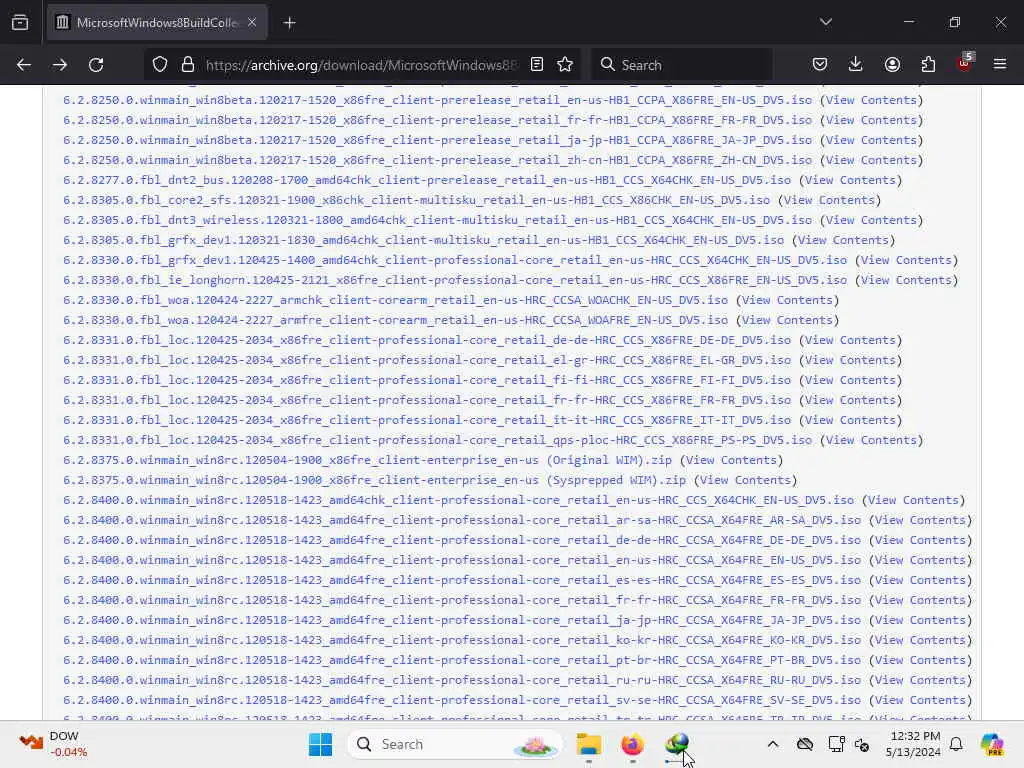1024x768 pixels.
Task: Open the Firefox account icon
Action: (x=892, y=65)
